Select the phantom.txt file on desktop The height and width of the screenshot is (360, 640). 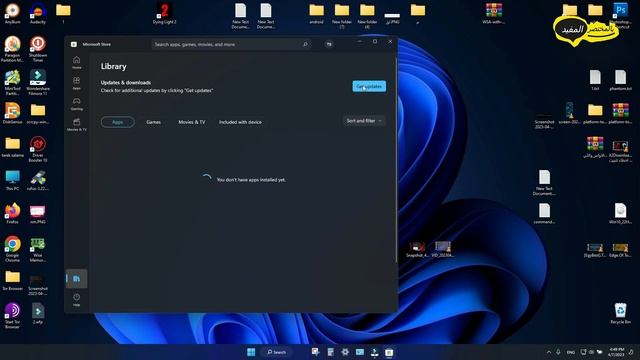620,80
